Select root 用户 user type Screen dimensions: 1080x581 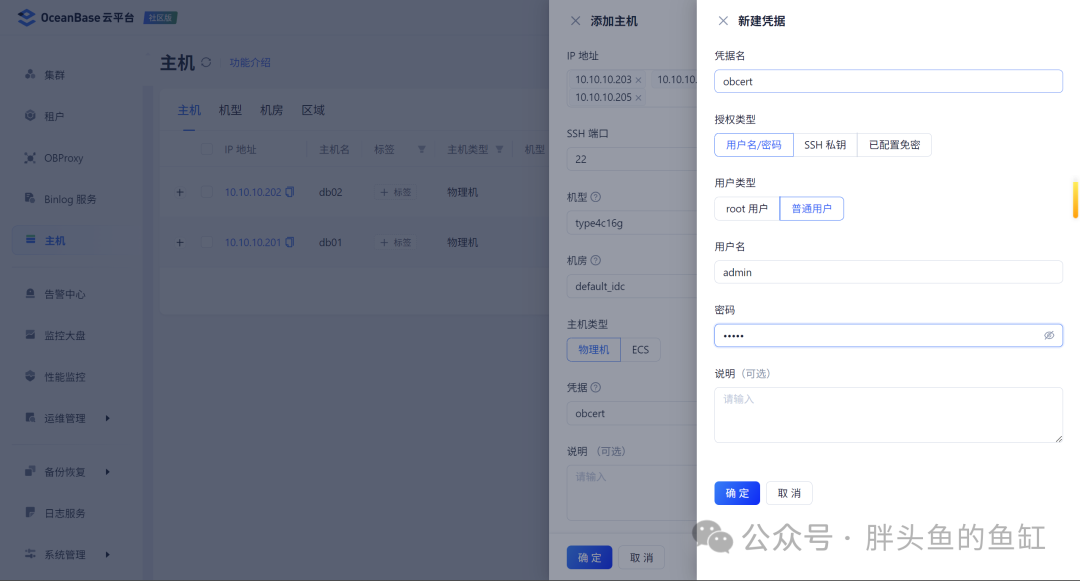[x=747, y=209]
